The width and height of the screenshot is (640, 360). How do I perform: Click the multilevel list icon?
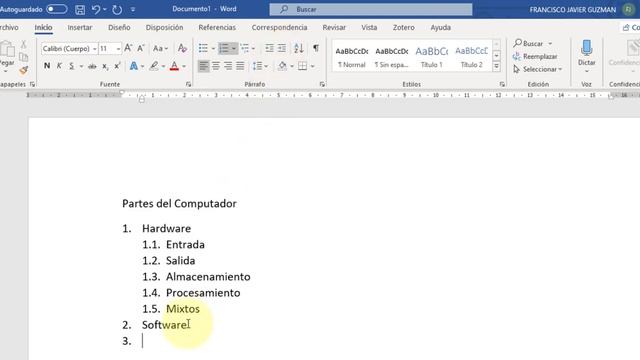coord(245,48)
